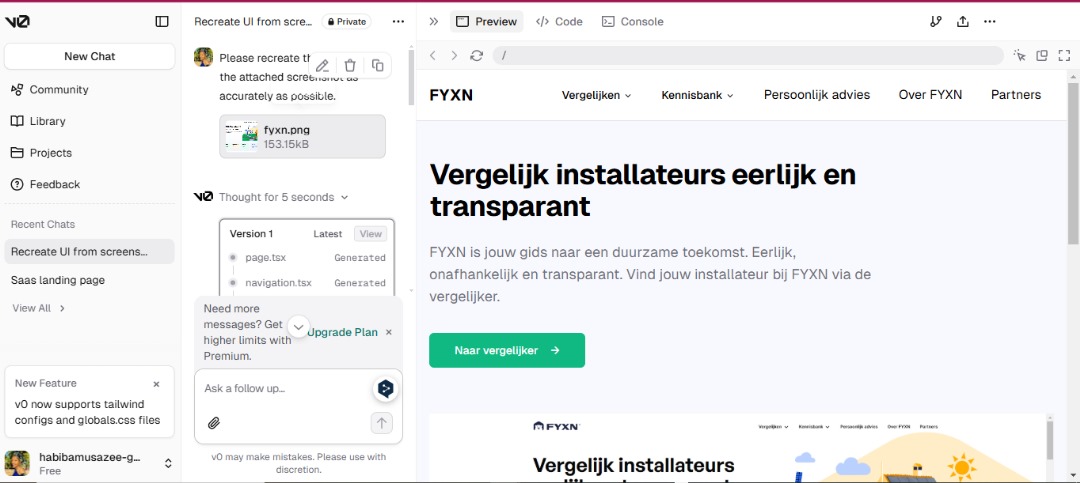Image resolution: width=1080 pixels, height=483 pixels.
Task: Click the fork branch icon
Action: pyautogui.click(x=935, y=21)
